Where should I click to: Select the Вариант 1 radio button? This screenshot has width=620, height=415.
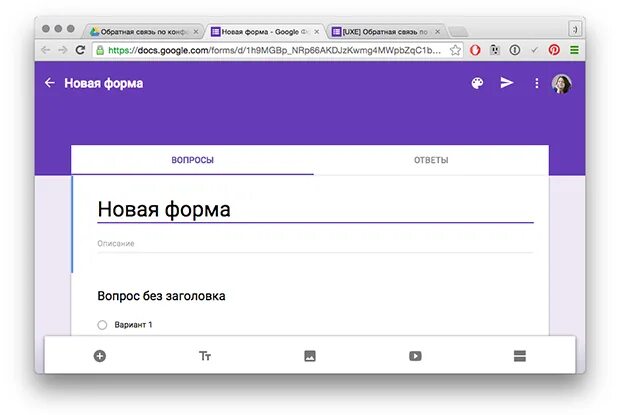[x=102, y=325]
